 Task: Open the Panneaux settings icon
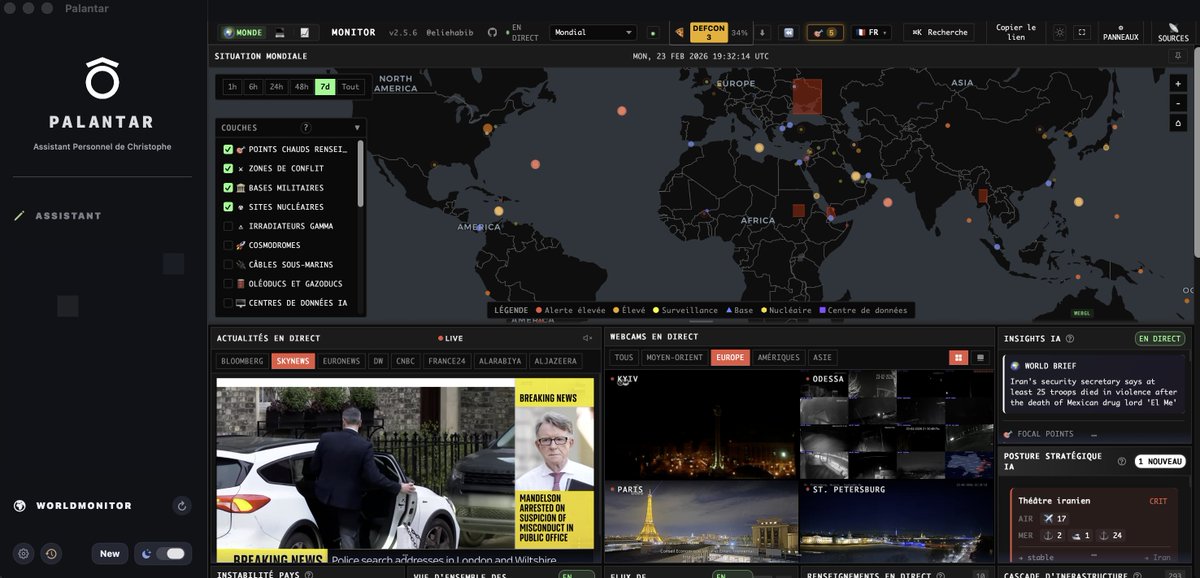click(x=1120, y=32)
